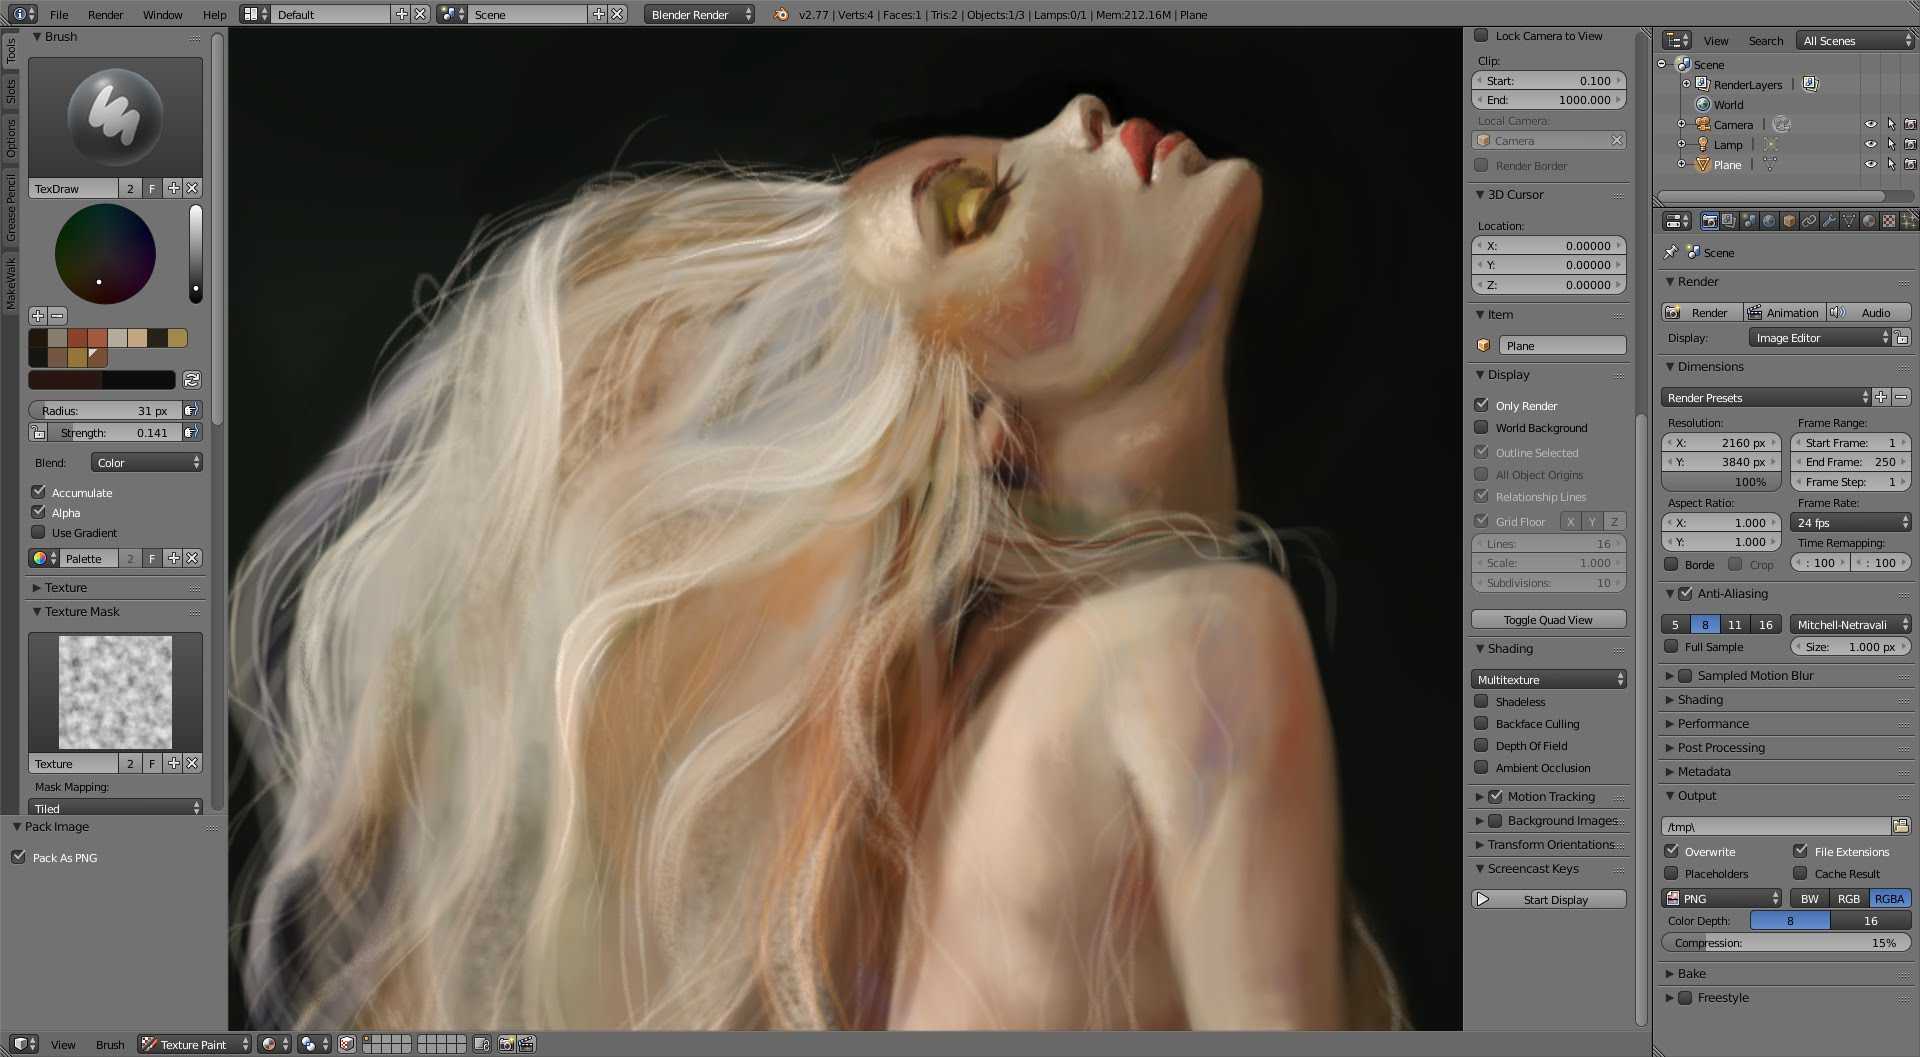Enable Use Gradient checkbox
1920x1057 pixels.
39,532
